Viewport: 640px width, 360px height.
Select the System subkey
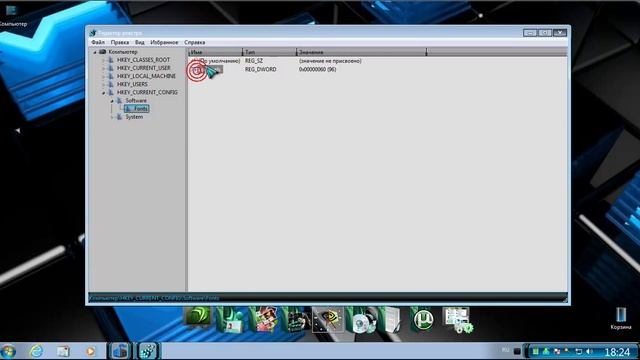coord(134,117)
